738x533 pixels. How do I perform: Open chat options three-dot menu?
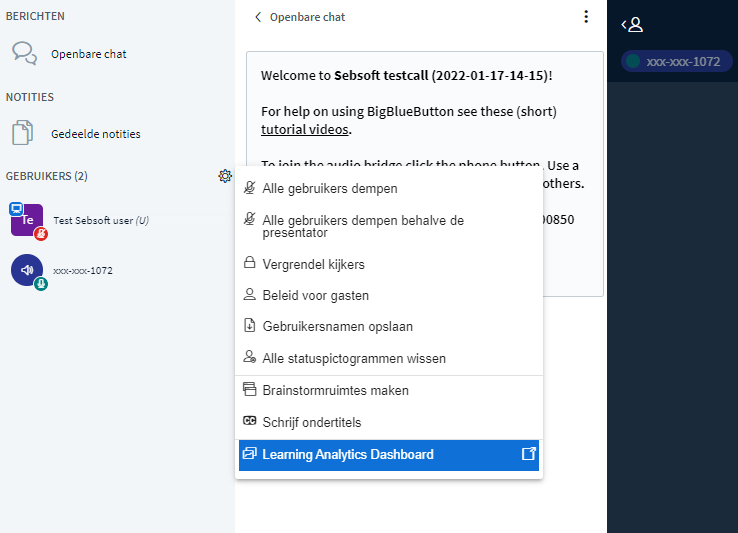click(586, 17)
